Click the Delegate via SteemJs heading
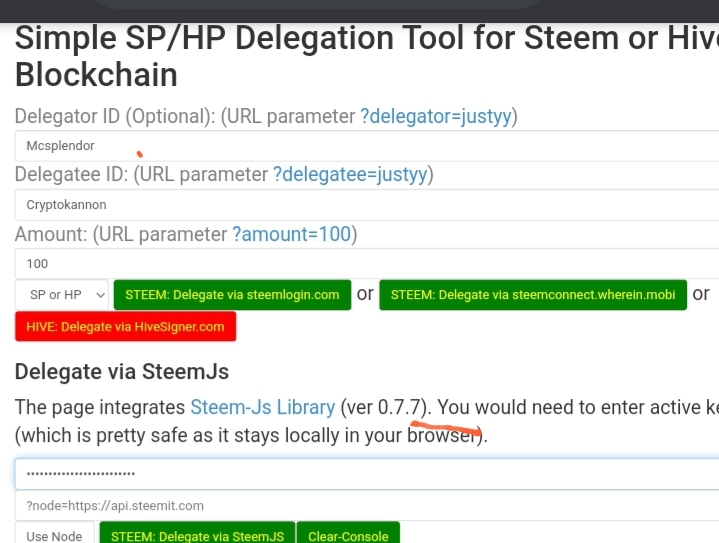This screenshot has width=719, height=543. (x=122, y=371)
